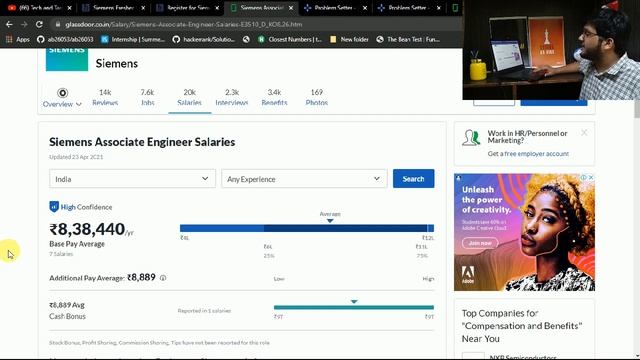640x360 pixels.
Task: Open the Internship bookmark
Action: tap(133, 39)
